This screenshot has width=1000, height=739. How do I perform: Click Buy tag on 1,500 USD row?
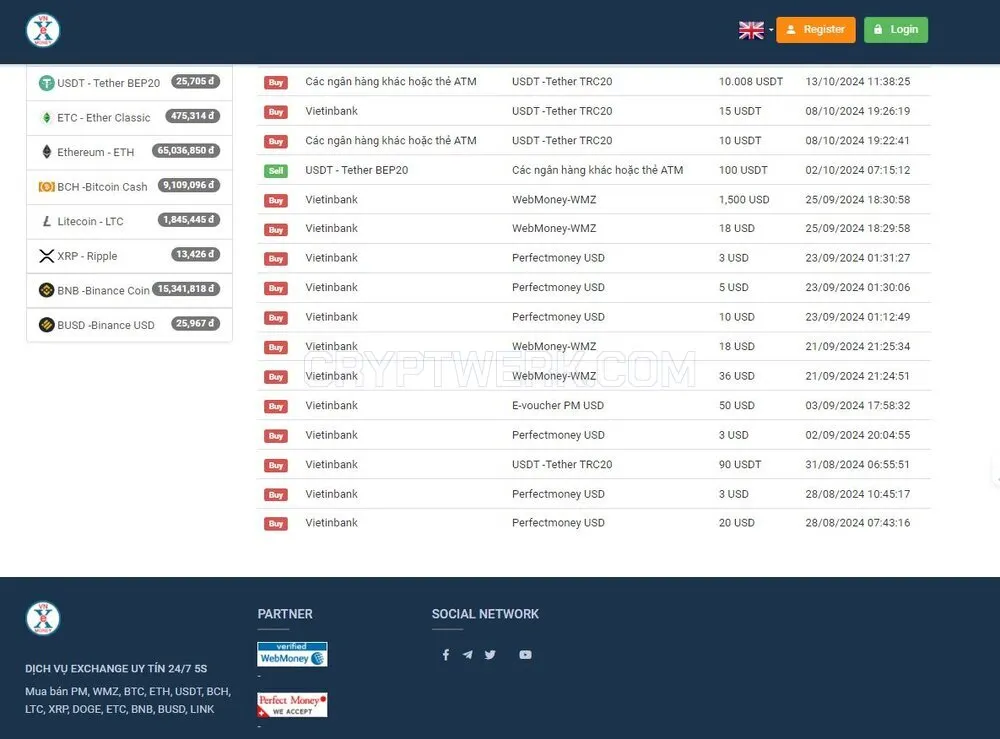tap(276, 200)
